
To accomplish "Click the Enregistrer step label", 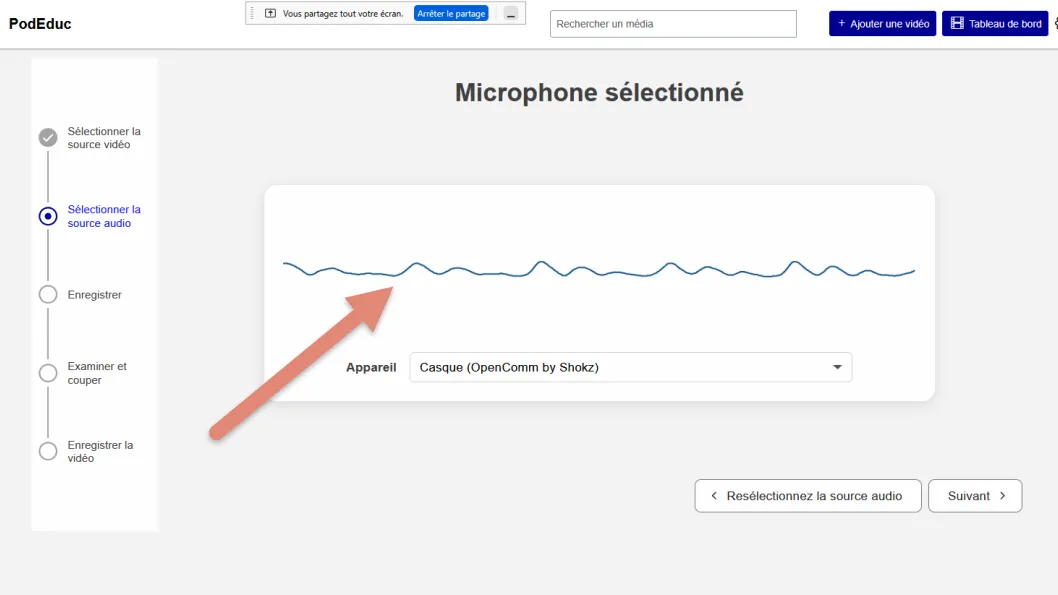I will (94, 295).
